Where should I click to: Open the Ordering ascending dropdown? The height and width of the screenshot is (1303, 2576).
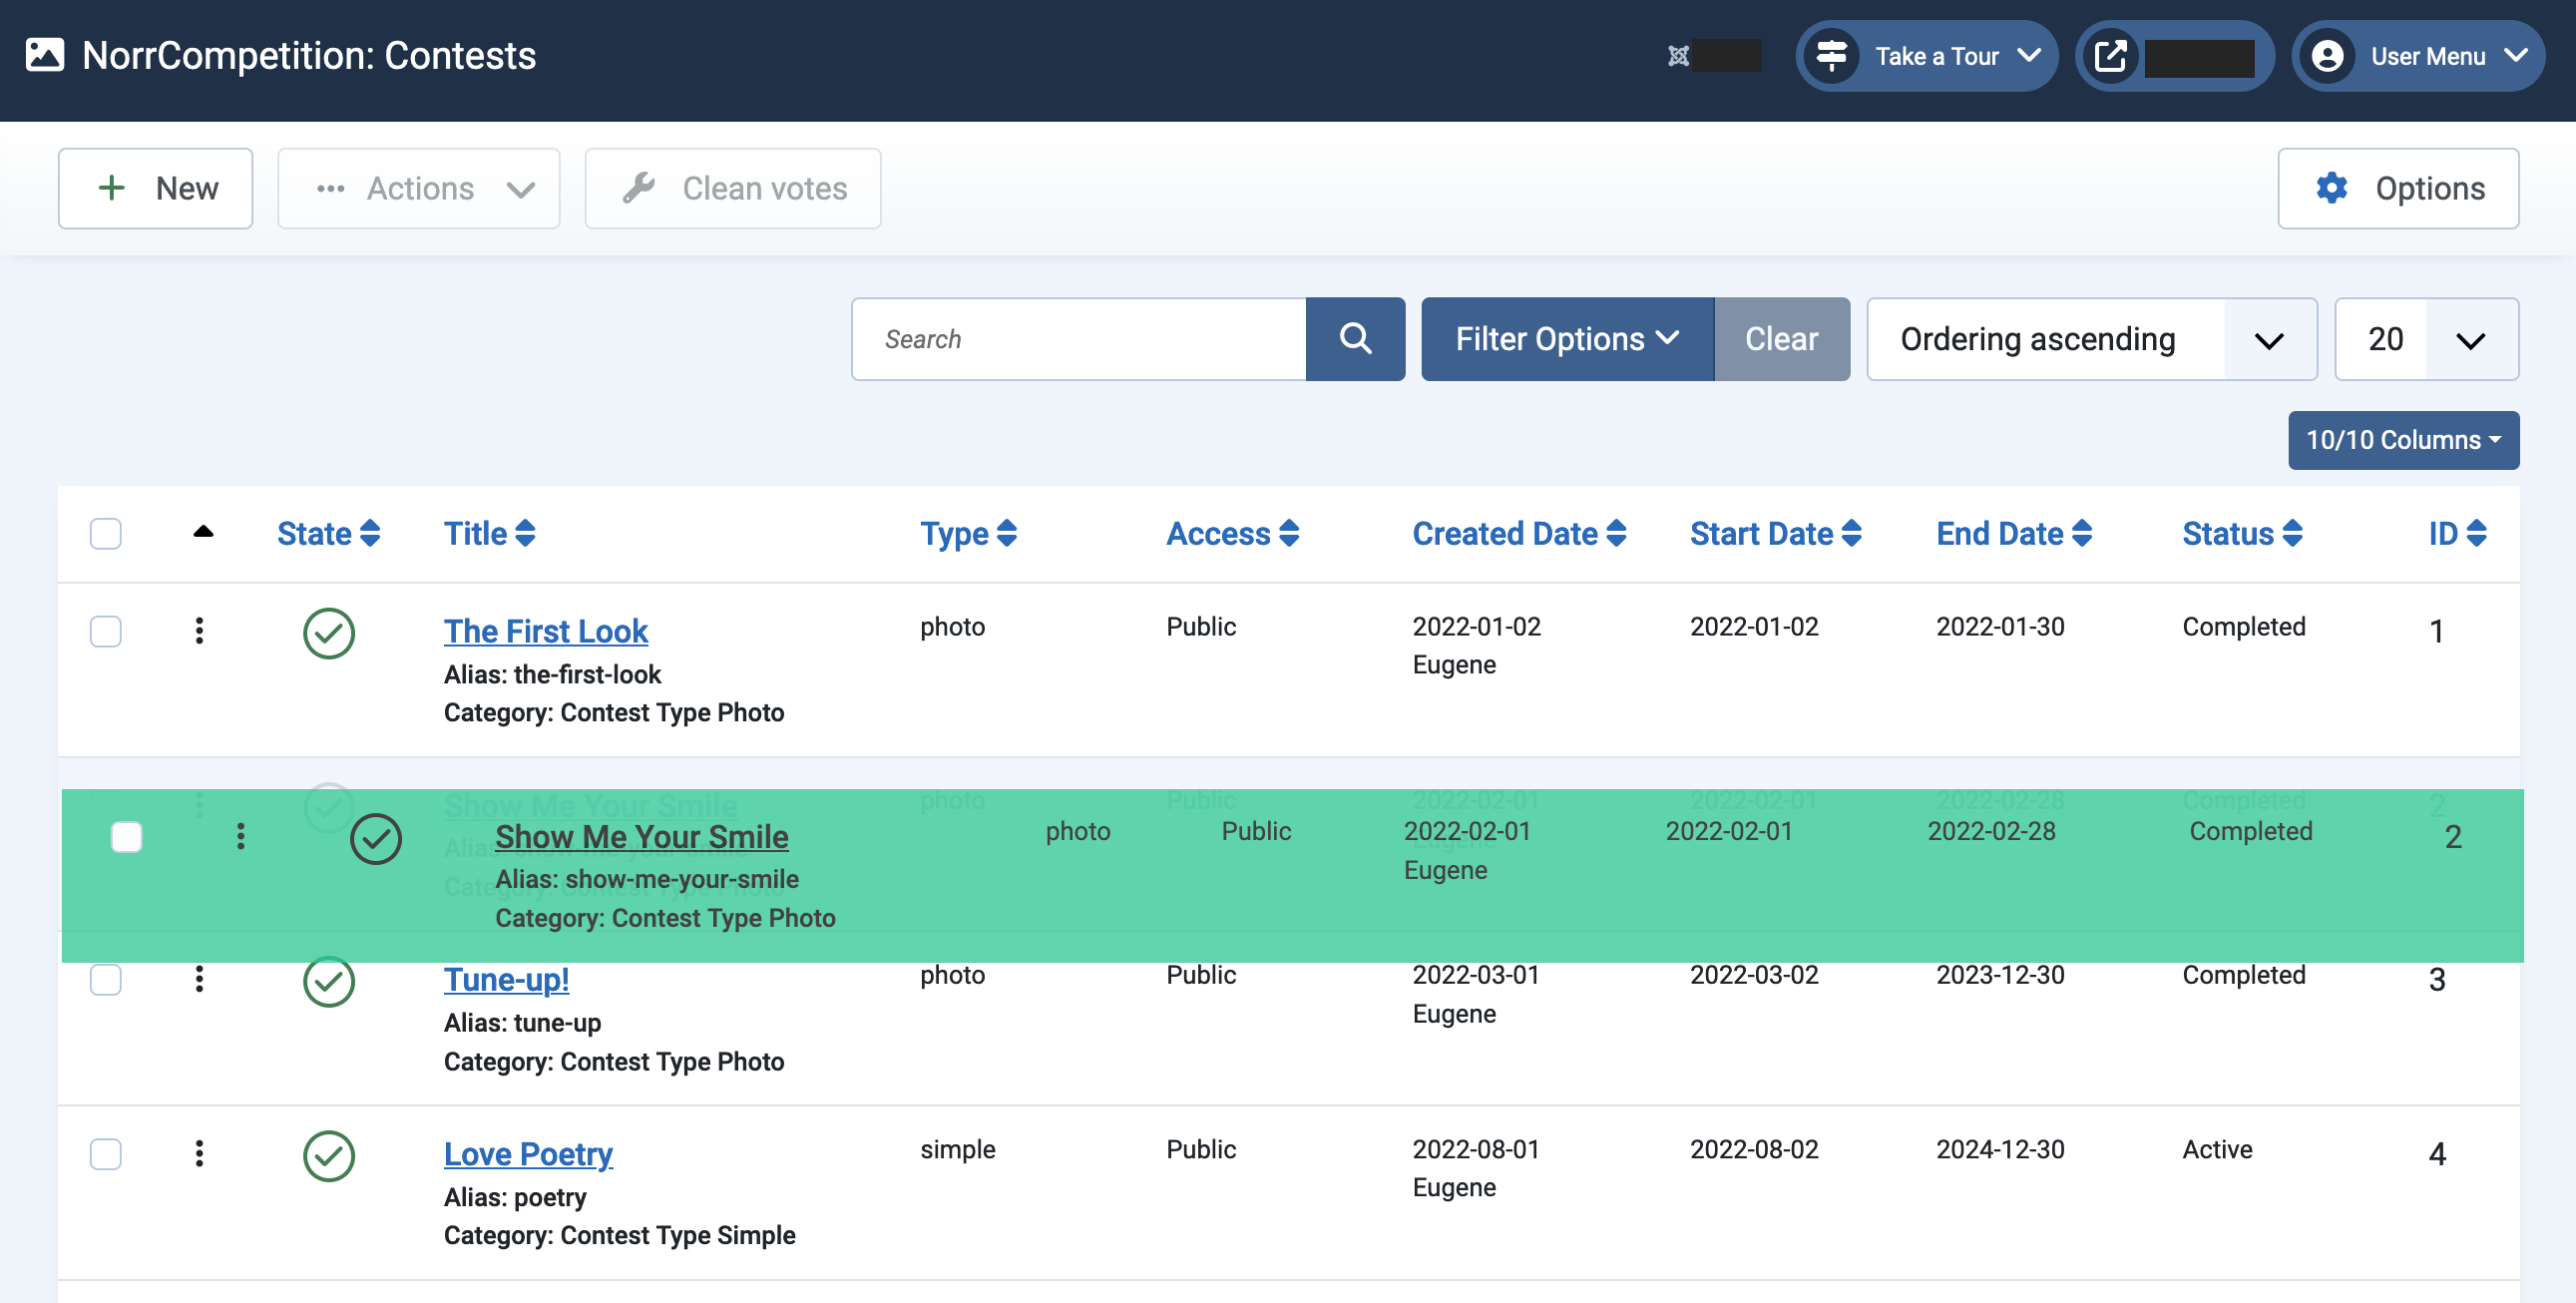point(2090,339)
